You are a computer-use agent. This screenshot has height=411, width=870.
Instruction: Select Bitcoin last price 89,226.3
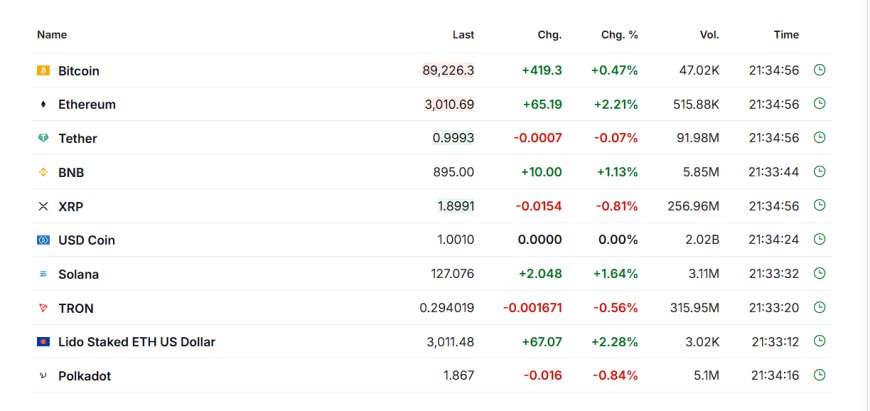click(448, 70)
